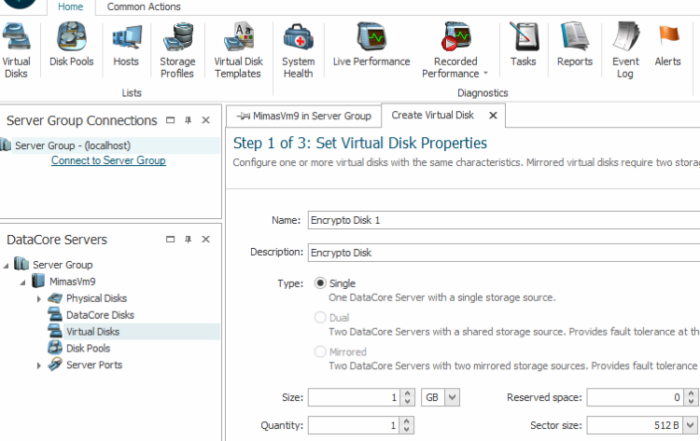Expand the Physical Disks tree node
Image resolution: width=700 pixels, height=441 pixels.
click(40, 298)
